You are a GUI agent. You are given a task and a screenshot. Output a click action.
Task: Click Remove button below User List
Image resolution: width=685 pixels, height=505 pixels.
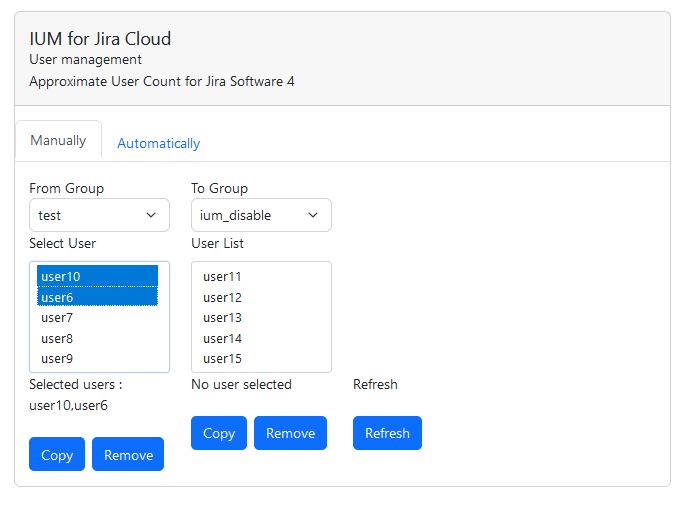coord(290,433)
